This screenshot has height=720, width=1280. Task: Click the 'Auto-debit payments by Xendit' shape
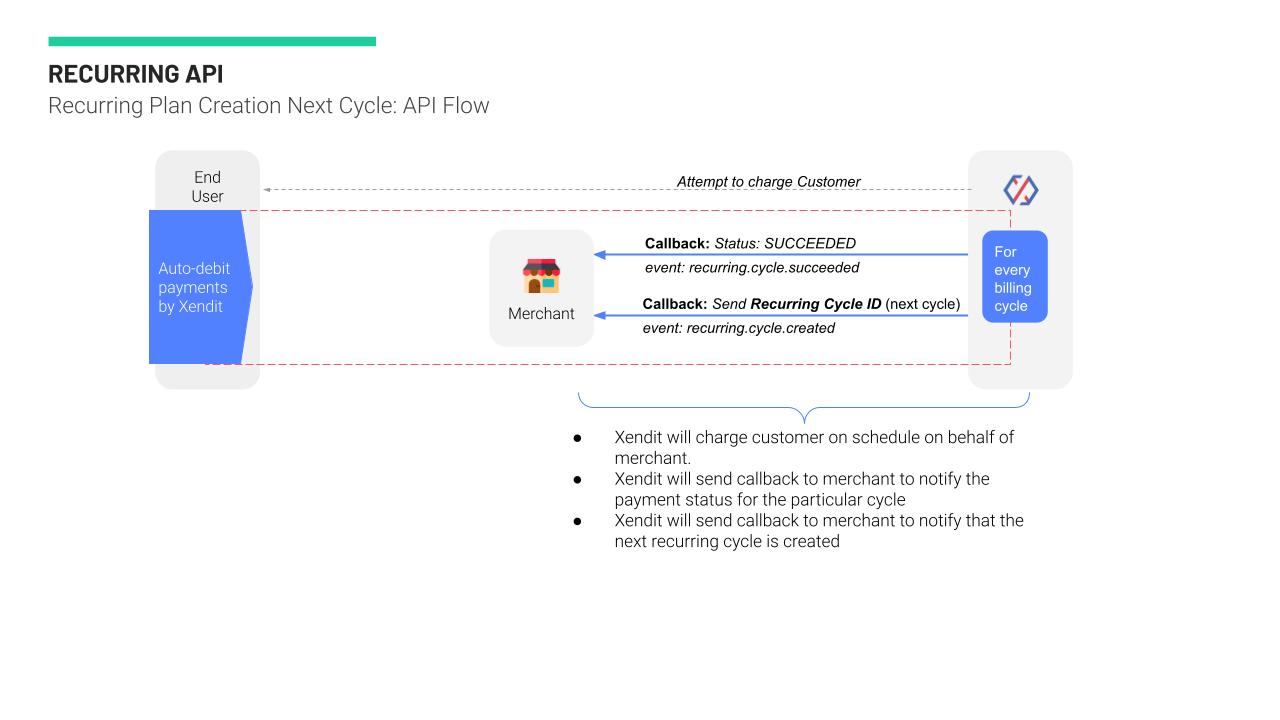(200, 287)
